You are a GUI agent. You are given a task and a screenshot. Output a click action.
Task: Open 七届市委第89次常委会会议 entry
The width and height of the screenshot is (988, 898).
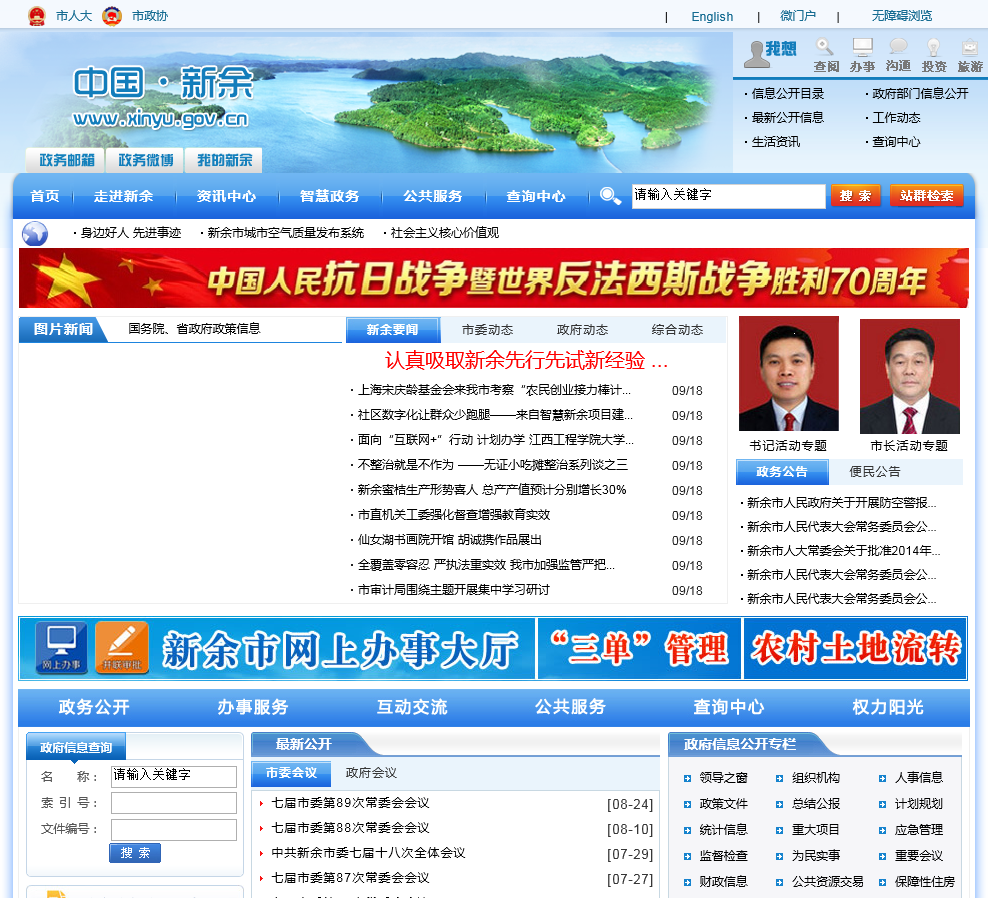click(x=350, y=803)
